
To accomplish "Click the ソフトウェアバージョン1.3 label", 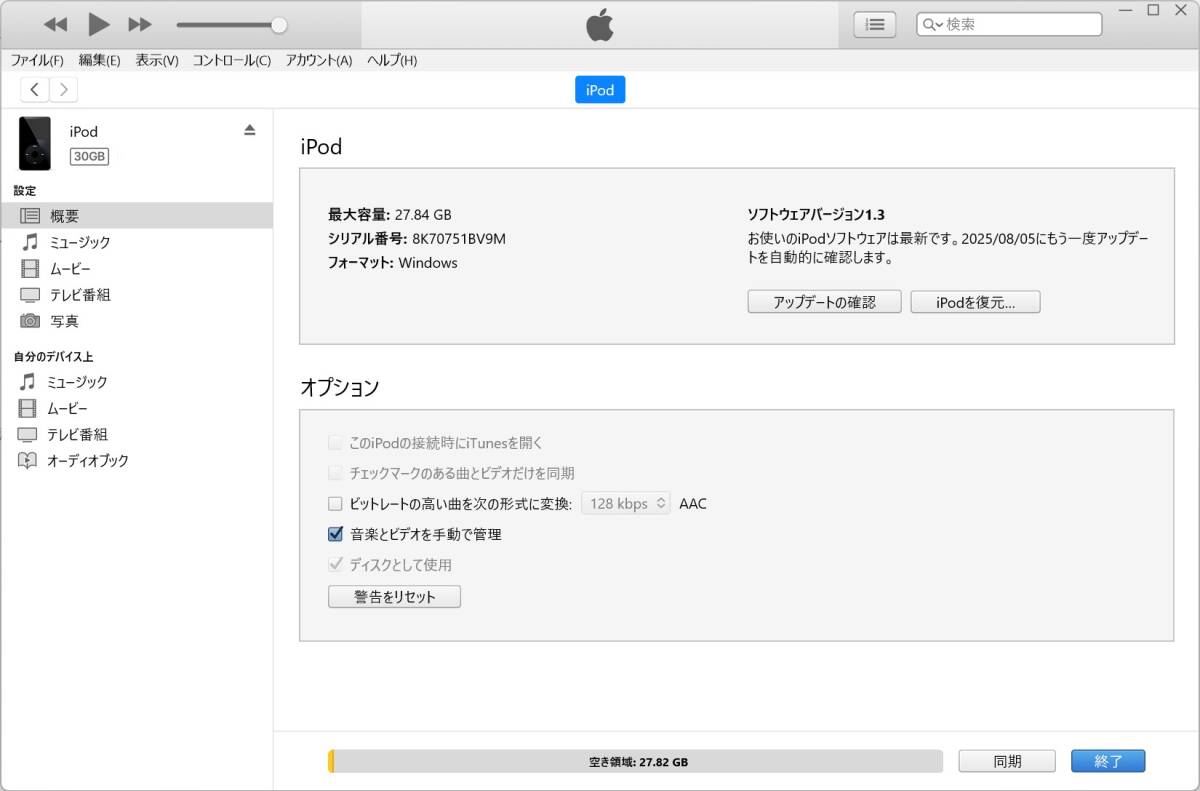I will (x=816, y=214).
